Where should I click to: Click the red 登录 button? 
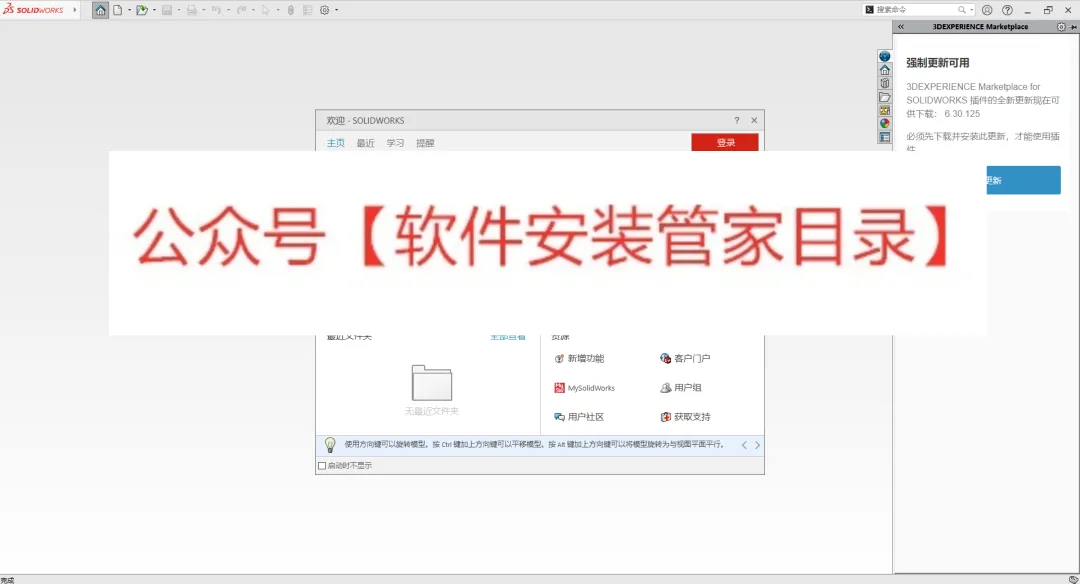[725, 142]
